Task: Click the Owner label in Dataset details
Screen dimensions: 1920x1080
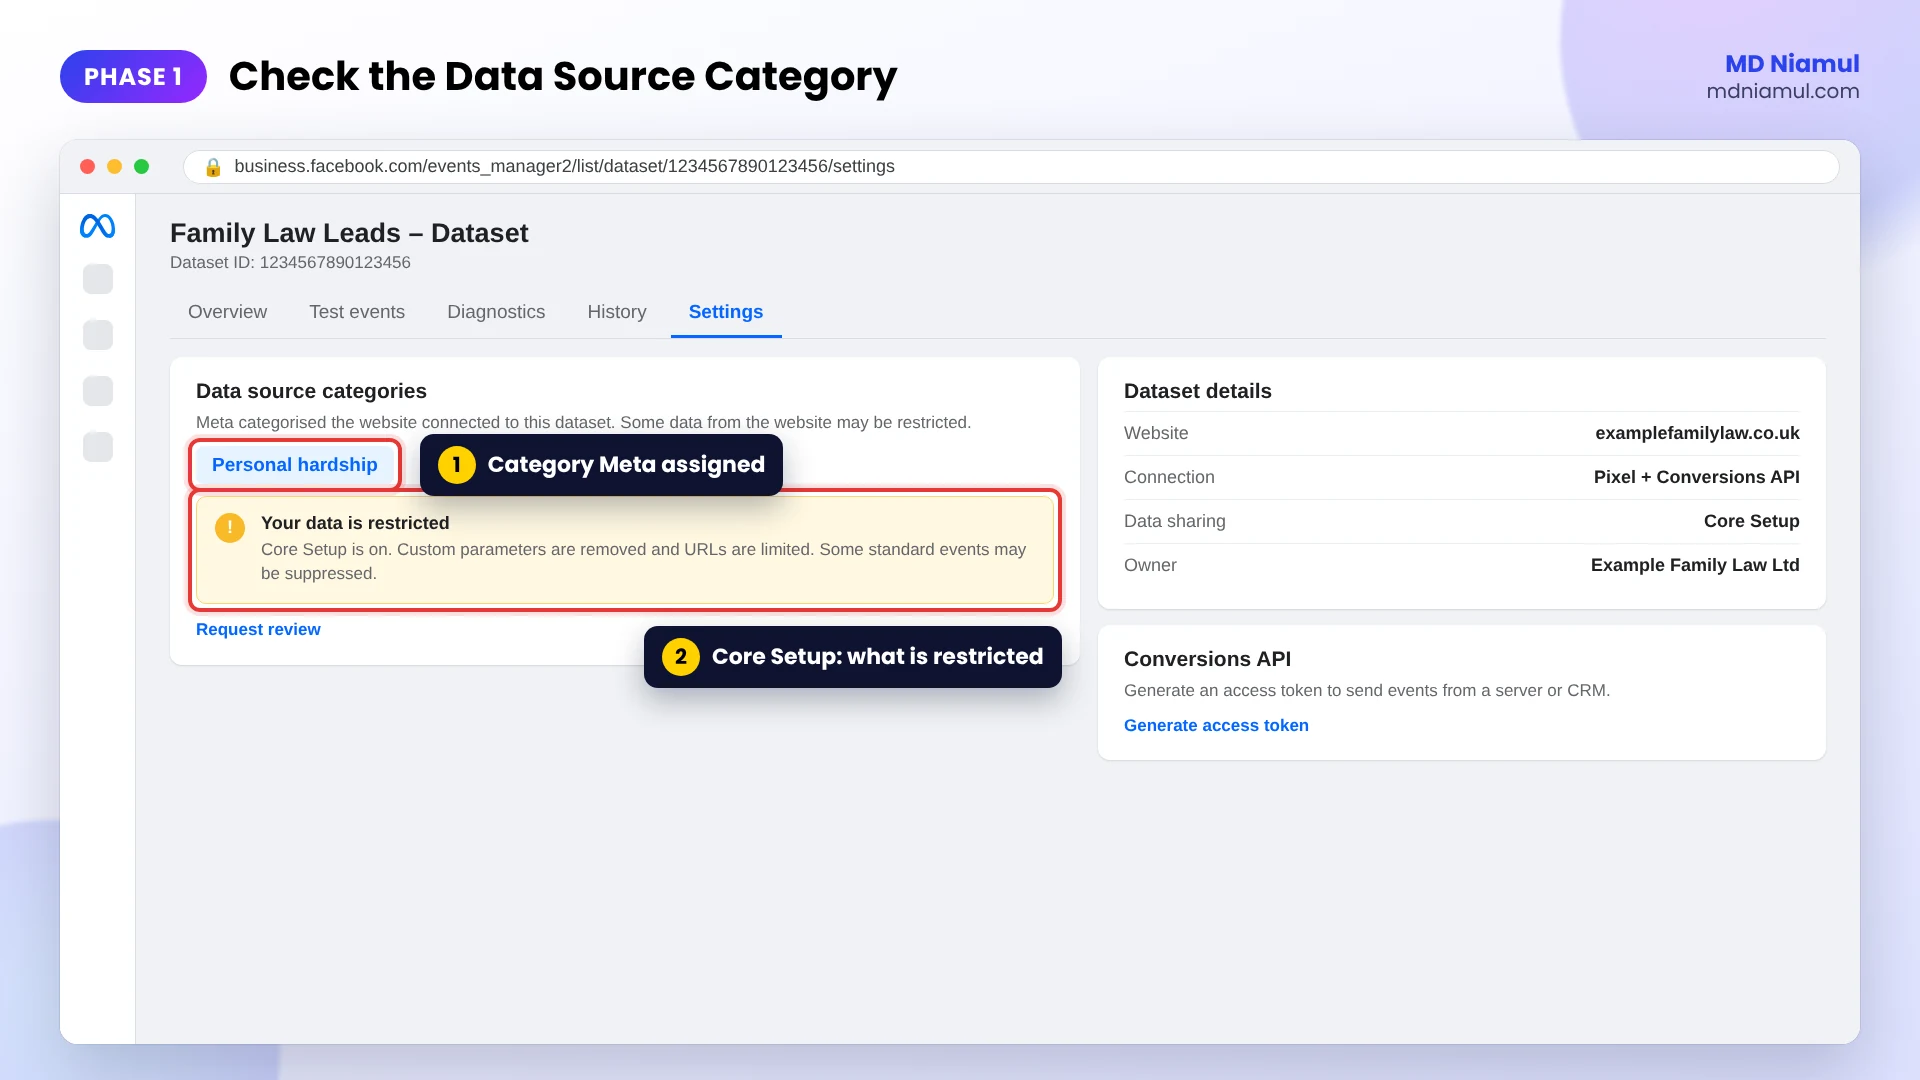Action: click(x=1150, y=565)
